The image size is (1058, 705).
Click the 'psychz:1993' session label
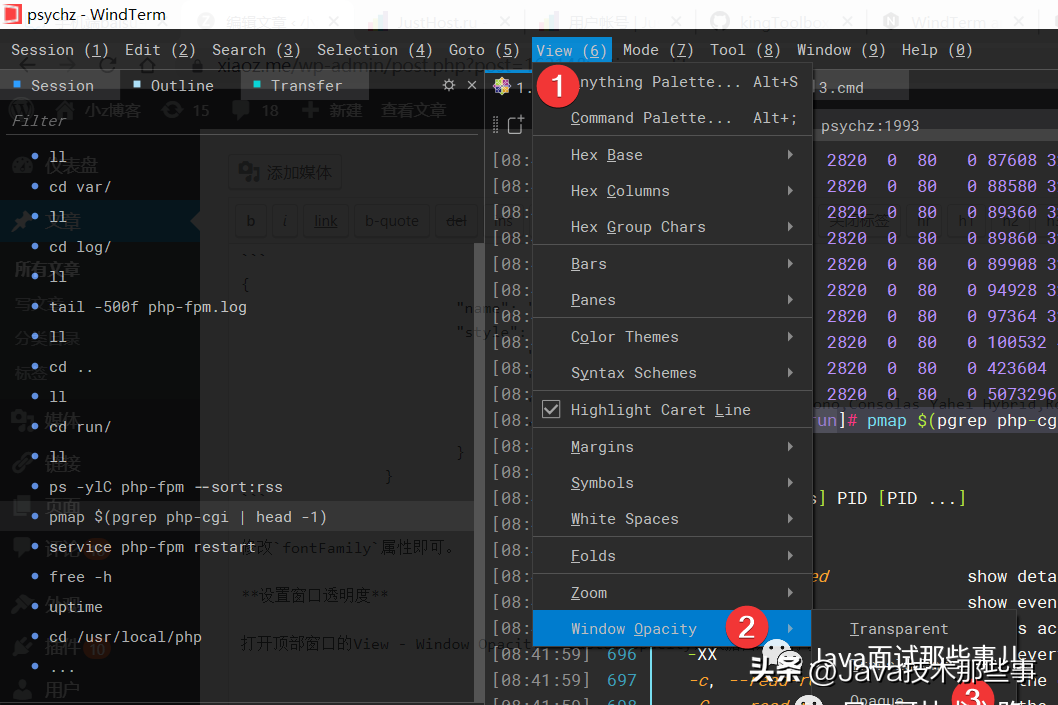pyautogui.click(x=870, y=126)
